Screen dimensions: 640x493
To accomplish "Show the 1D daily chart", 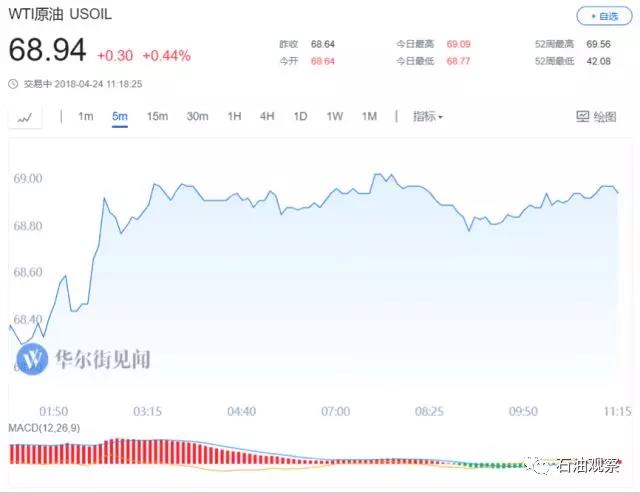I will point(300,117).
